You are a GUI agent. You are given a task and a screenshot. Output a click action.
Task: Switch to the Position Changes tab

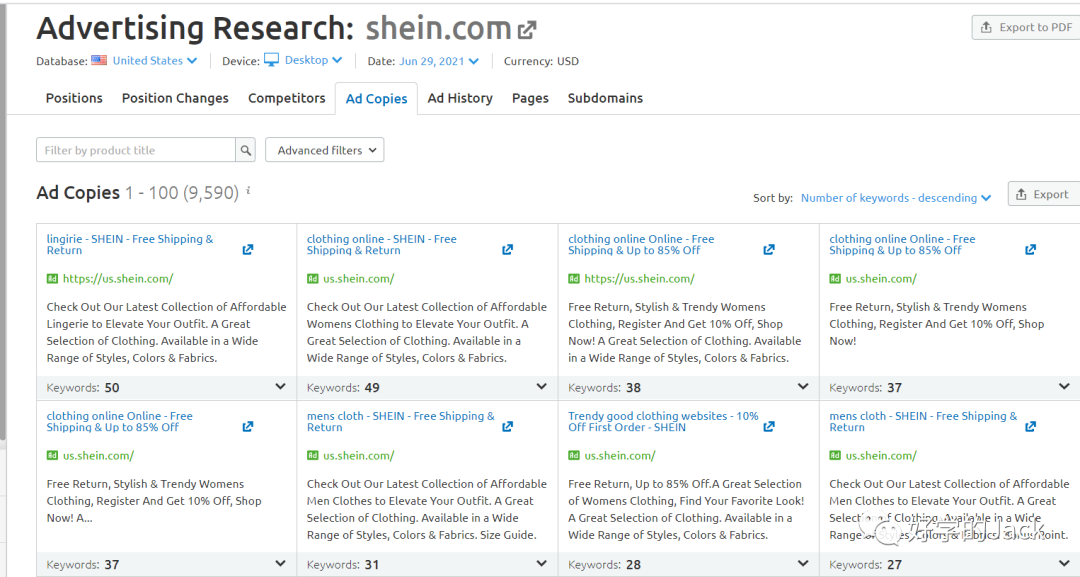coord(175,98)
